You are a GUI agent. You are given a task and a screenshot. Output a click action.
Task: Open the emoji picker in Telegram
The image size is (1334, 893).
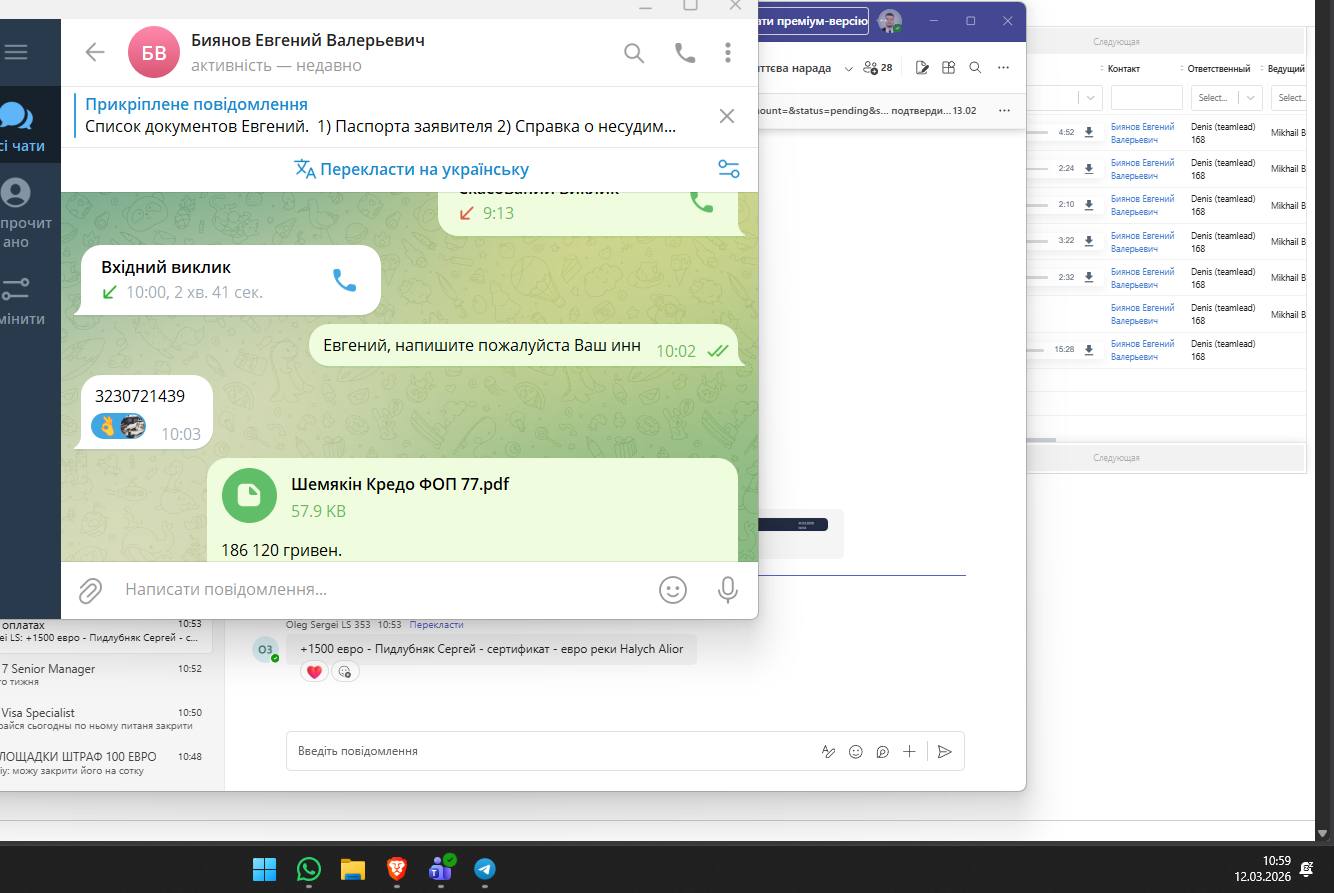click(x=673, y=590)
